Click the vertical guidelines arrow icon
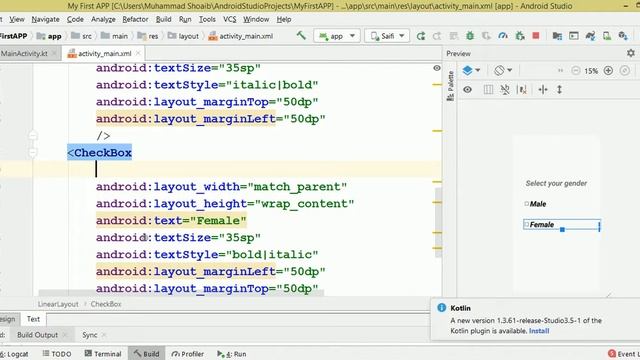Image resolution: width=640 pixels, height=360 pixels. click(560, 89)
